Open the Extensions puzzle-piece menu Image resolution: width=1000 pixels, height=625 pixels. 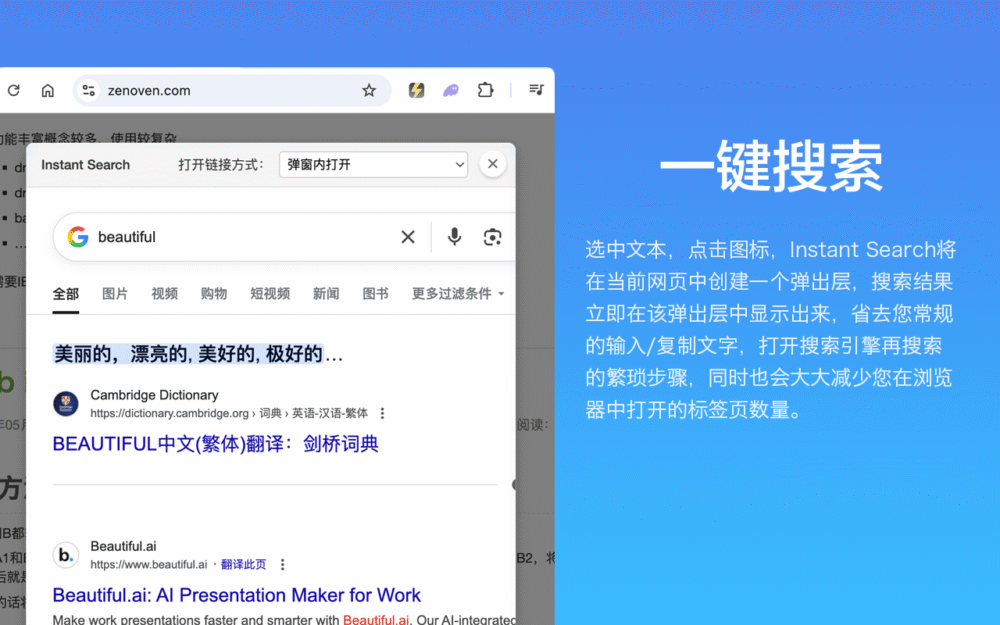[485, 91]
